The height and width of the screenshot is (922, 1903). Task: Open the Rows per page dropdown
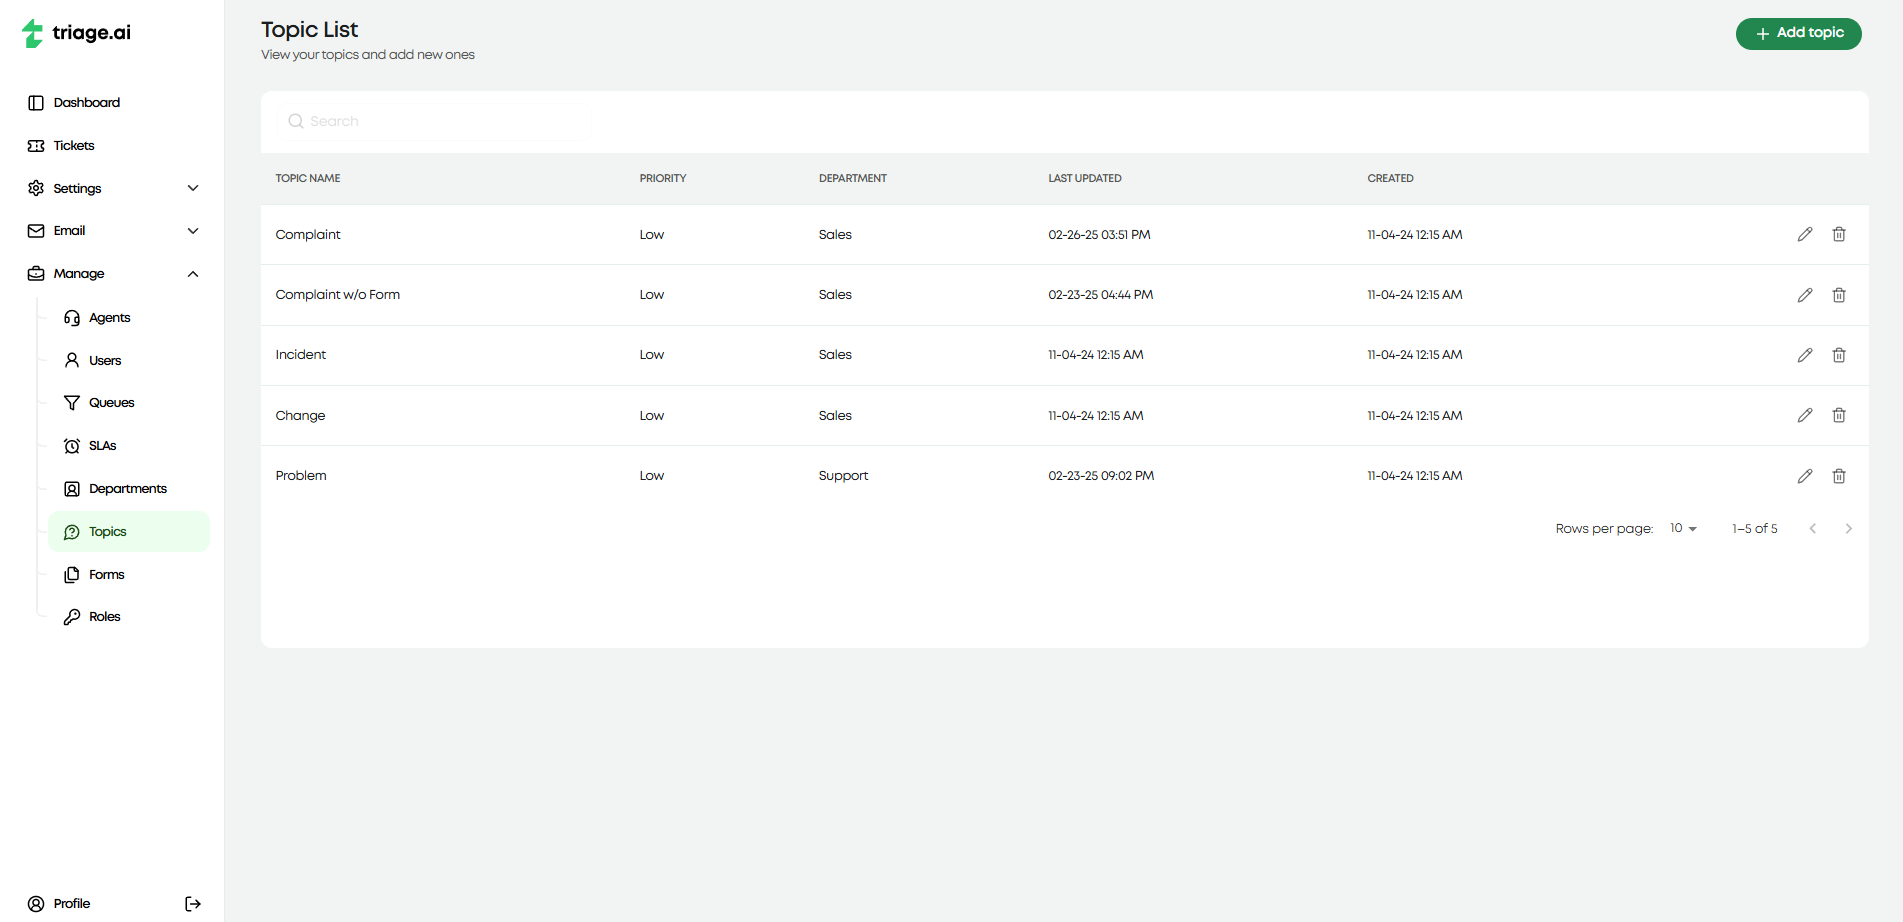pyautogui.click(x=1681, y=528)
